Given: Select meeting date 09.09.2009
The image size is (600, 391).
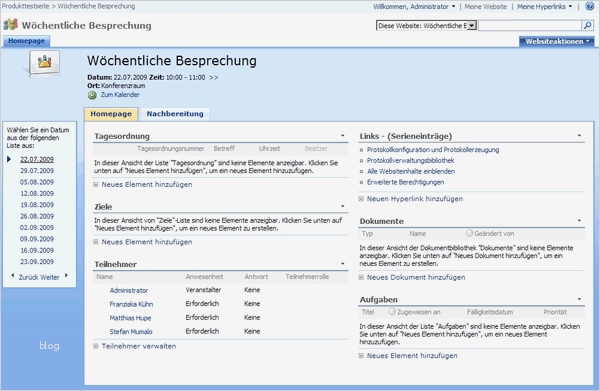Looking at the screenshot, I should click(37, 239).
